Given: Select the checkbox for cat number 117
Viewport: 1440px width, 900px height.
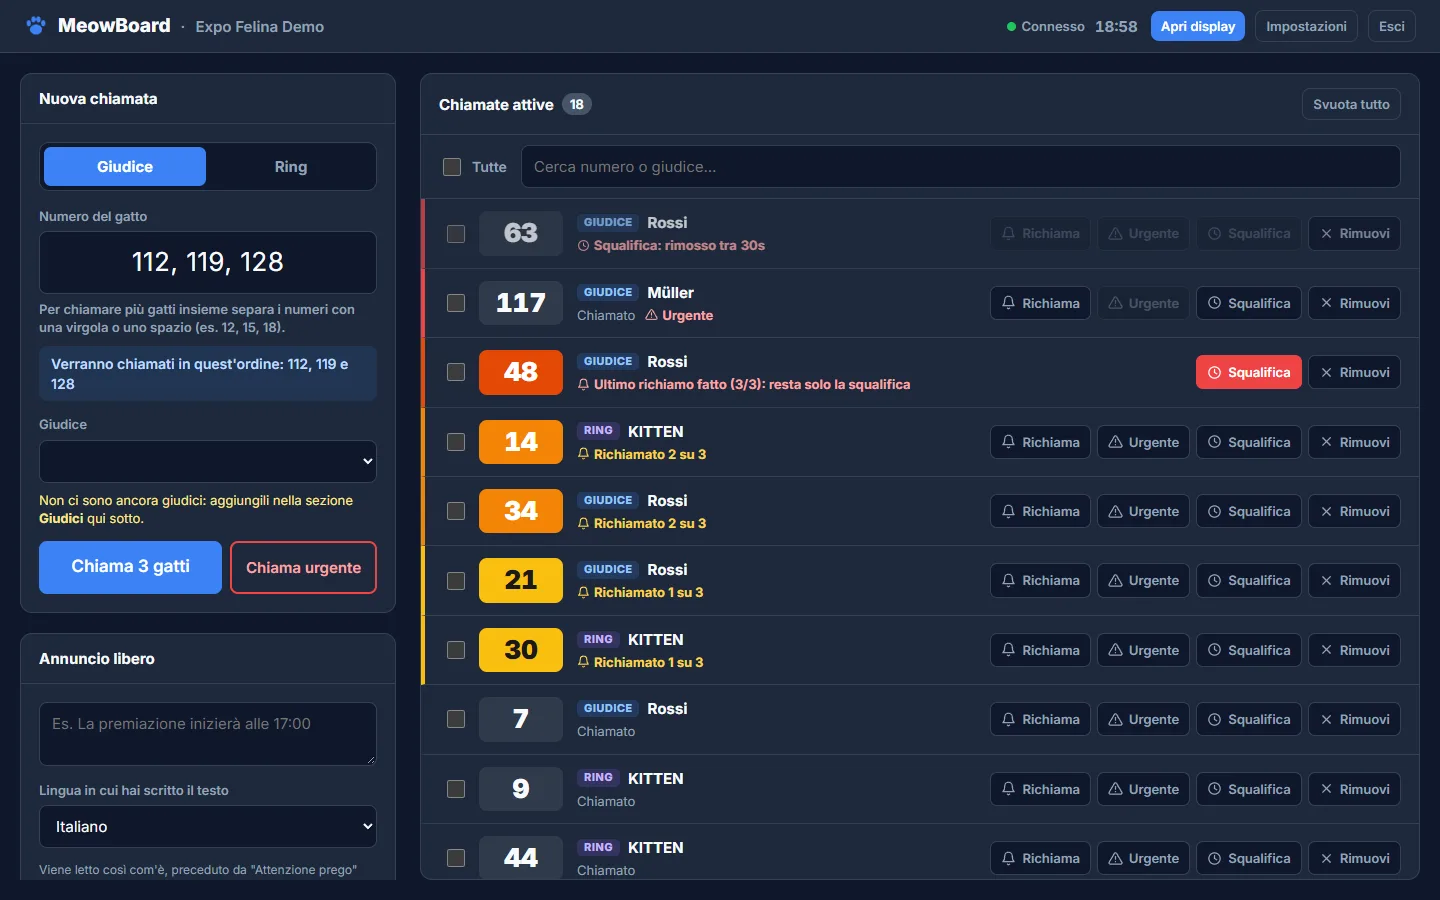Looking at the screenshot, I should pos(456,303).
